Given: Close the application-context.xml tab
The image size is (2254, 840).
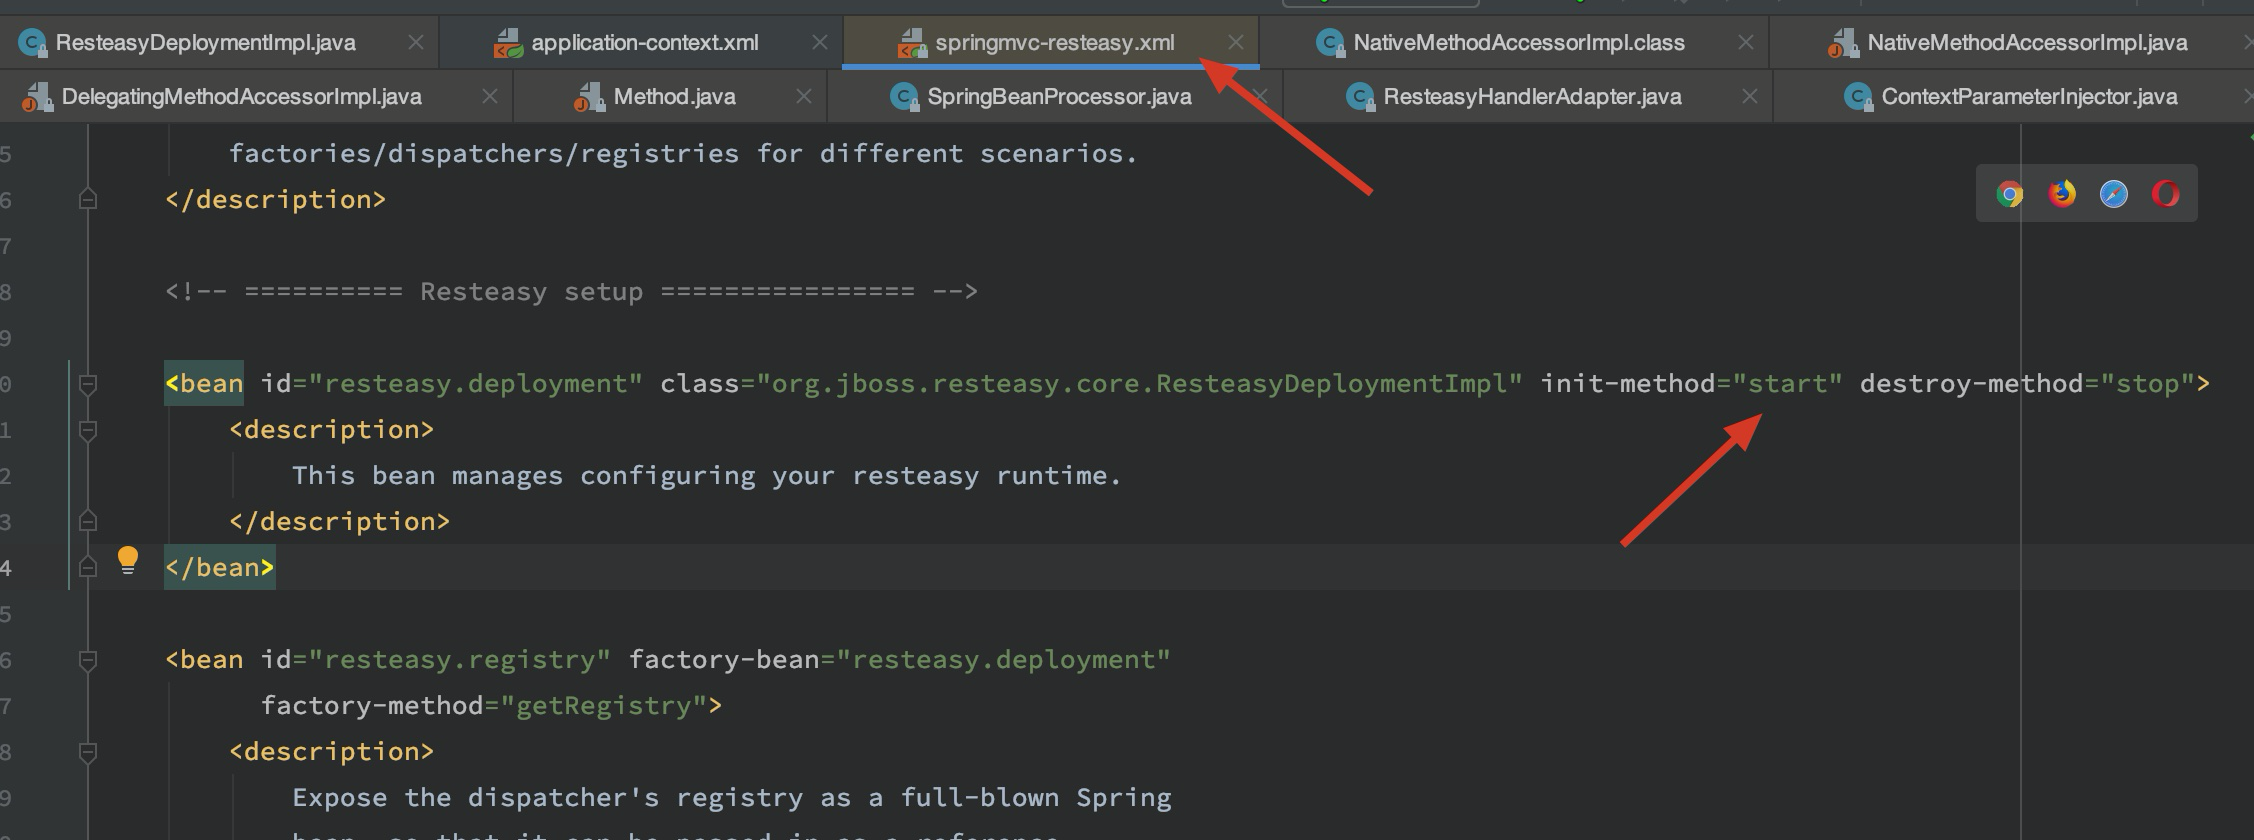Looking at the screenshot, I should (x=819, y=42).
